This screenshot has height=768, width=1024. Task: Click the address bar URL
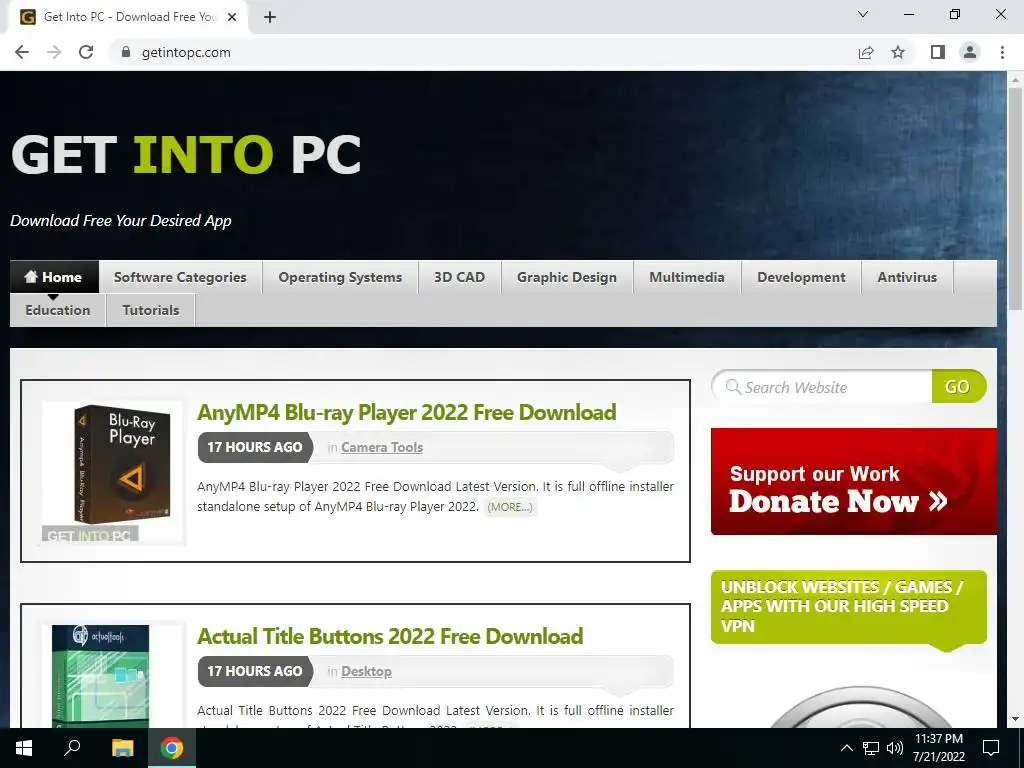(186, 52)
